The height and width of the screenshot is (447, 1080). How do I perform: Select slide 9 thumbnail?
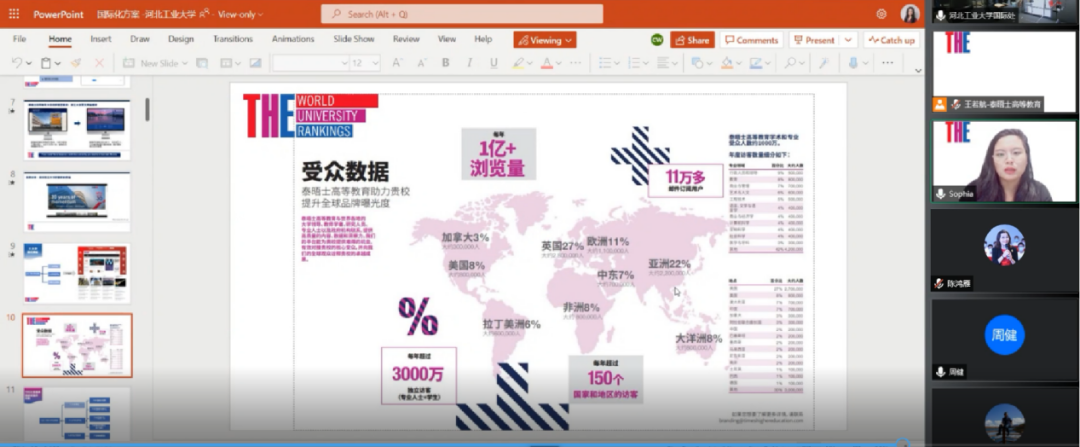click(x=77, y=273)
